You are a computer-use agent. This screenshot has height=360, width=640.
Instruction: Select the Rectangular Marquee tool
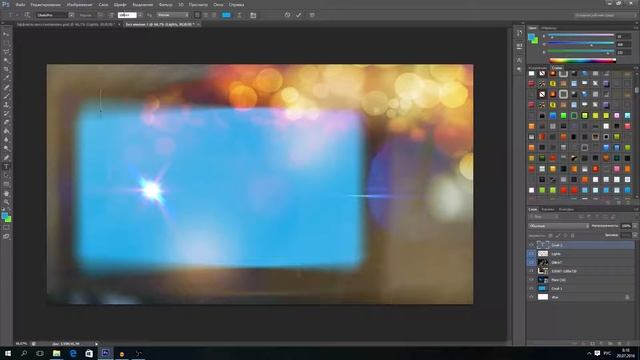(6, 43)
